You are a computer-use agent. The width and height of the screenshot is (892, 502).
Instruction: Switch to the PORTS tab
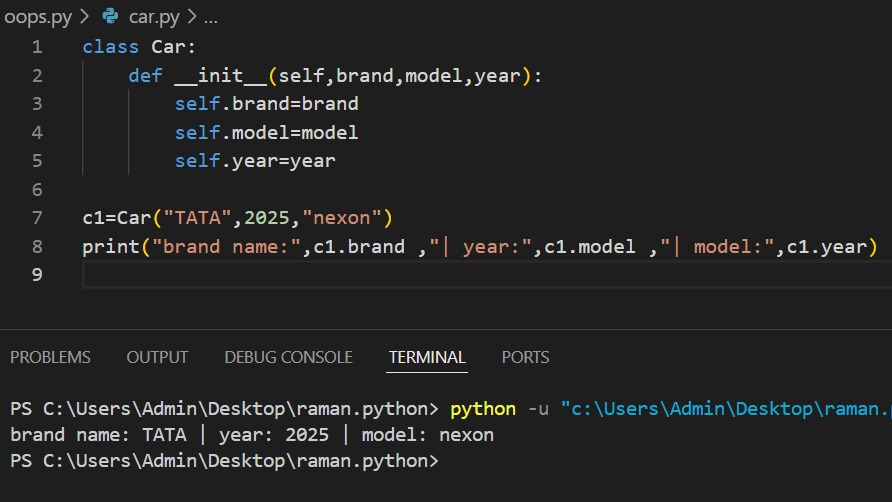click(525, 357)
